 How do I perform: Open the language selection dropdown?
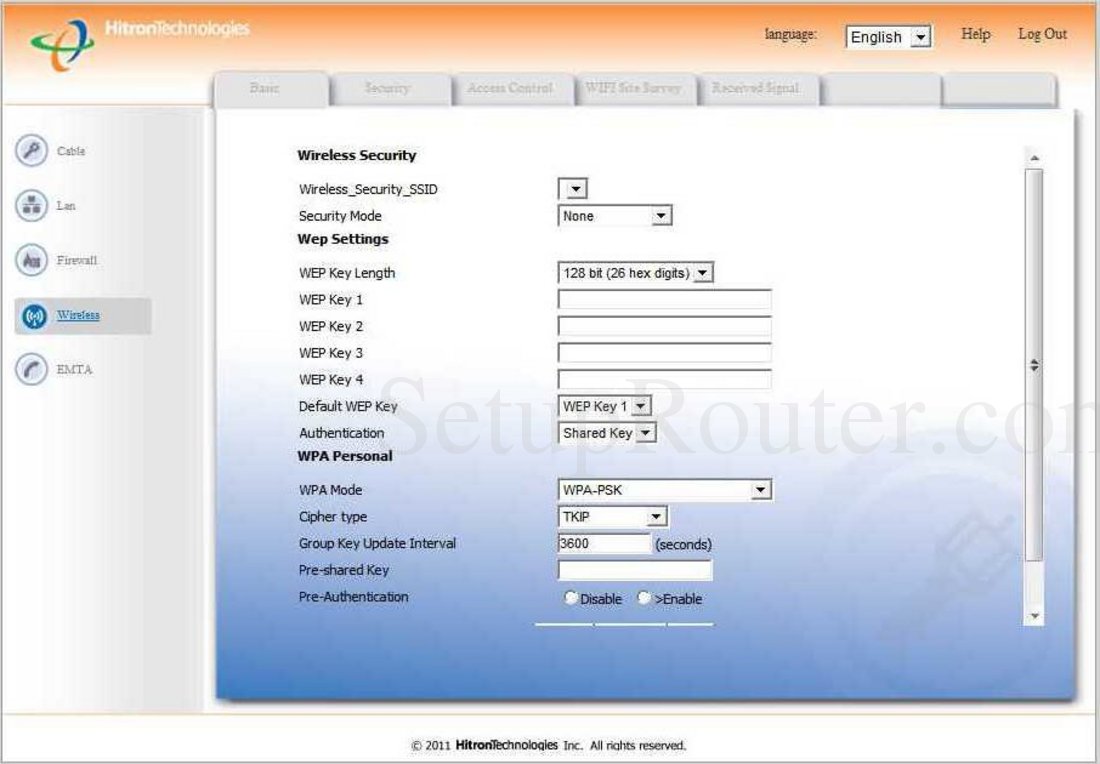tap(888, 37)
